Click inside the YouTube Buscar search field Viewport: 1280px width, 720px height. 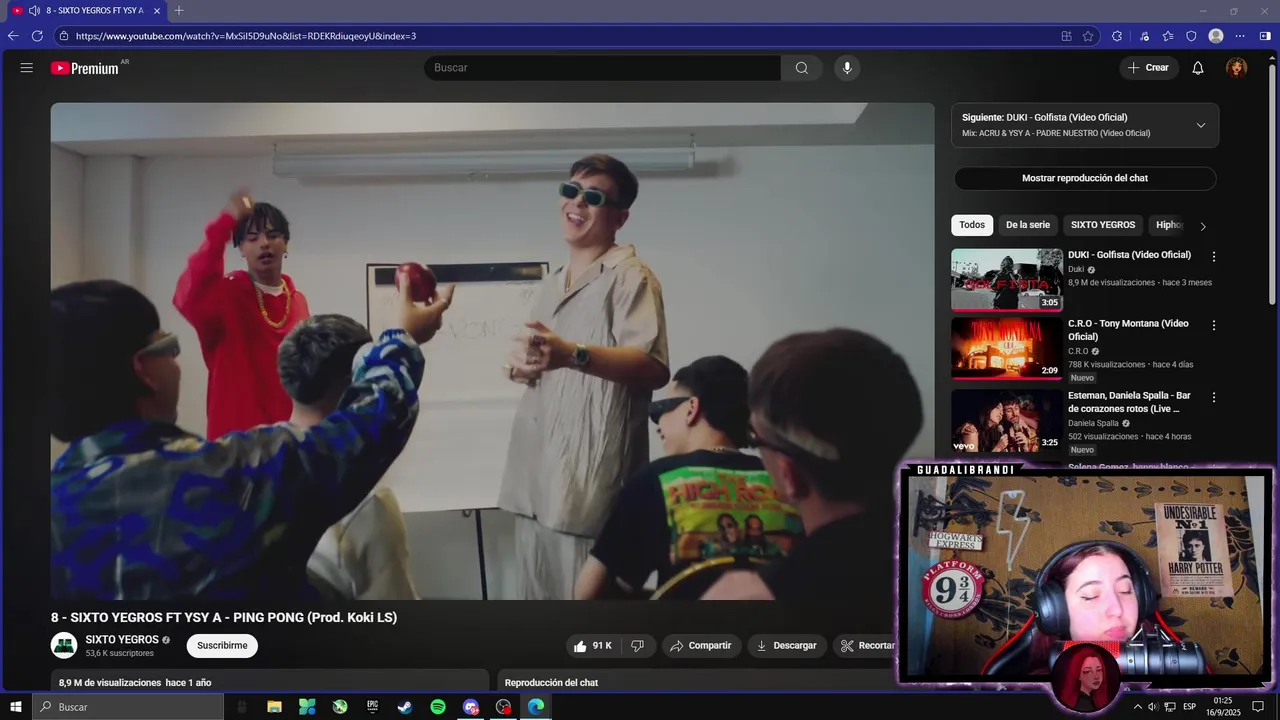coord(603,68)
